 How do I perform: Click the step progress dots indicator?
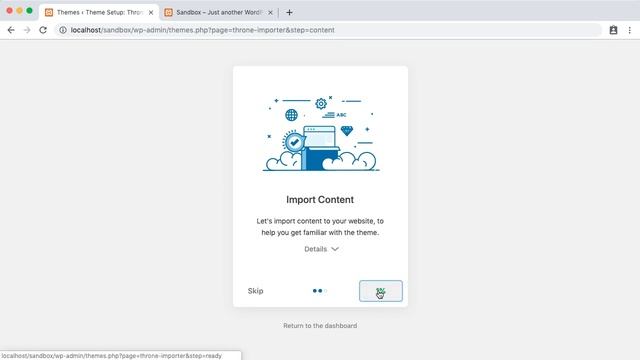(x=320, y=291)
